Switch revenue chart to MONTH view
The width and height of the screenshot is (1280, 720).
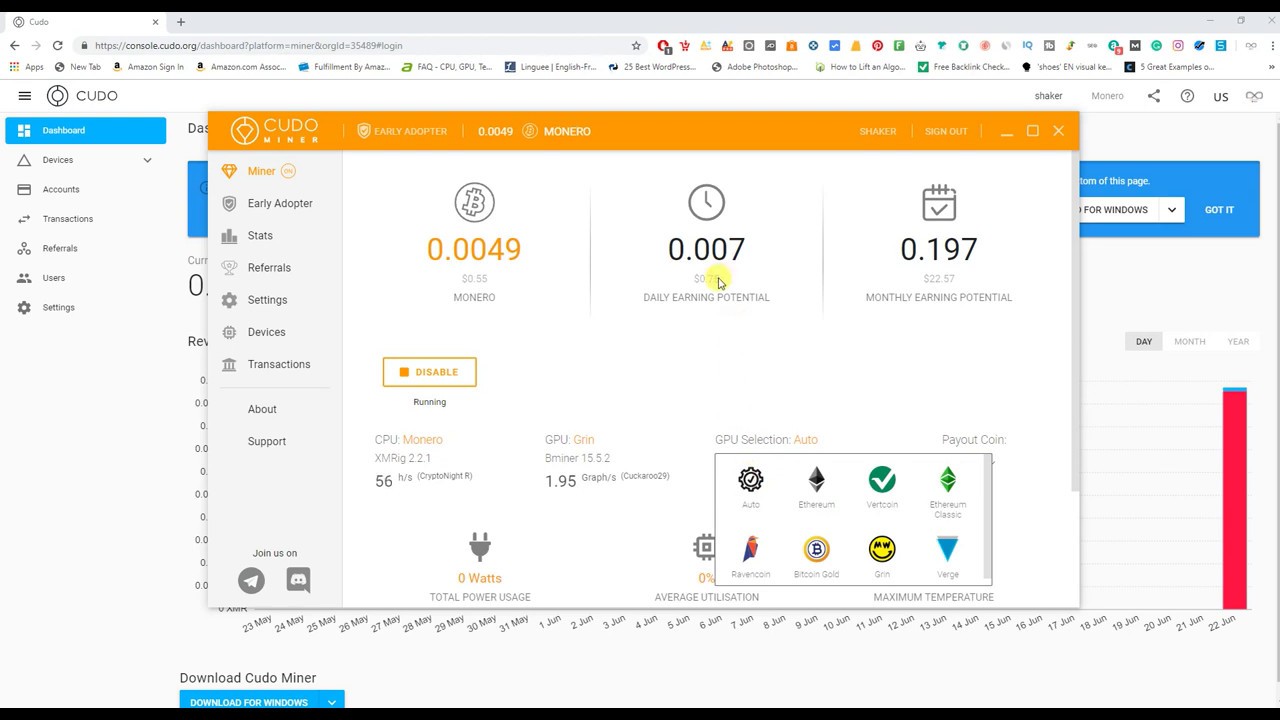click(1189, 341)
